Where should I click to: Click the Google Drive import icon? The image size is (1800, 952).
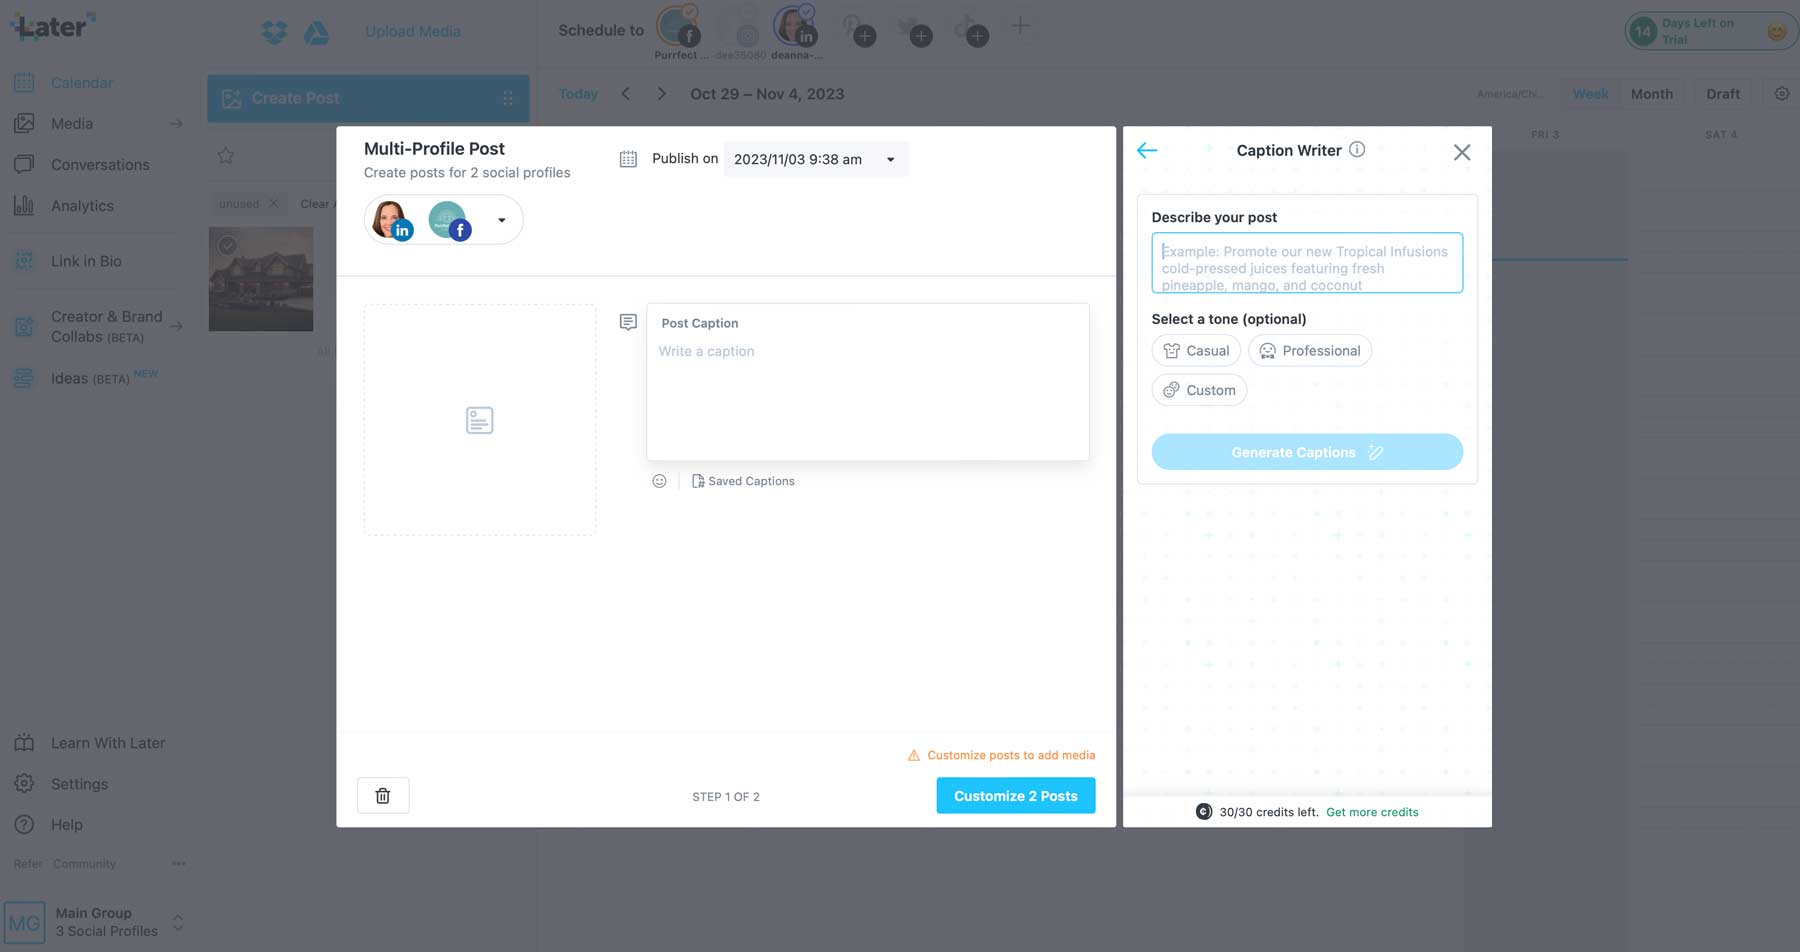(x=317, y=32)
